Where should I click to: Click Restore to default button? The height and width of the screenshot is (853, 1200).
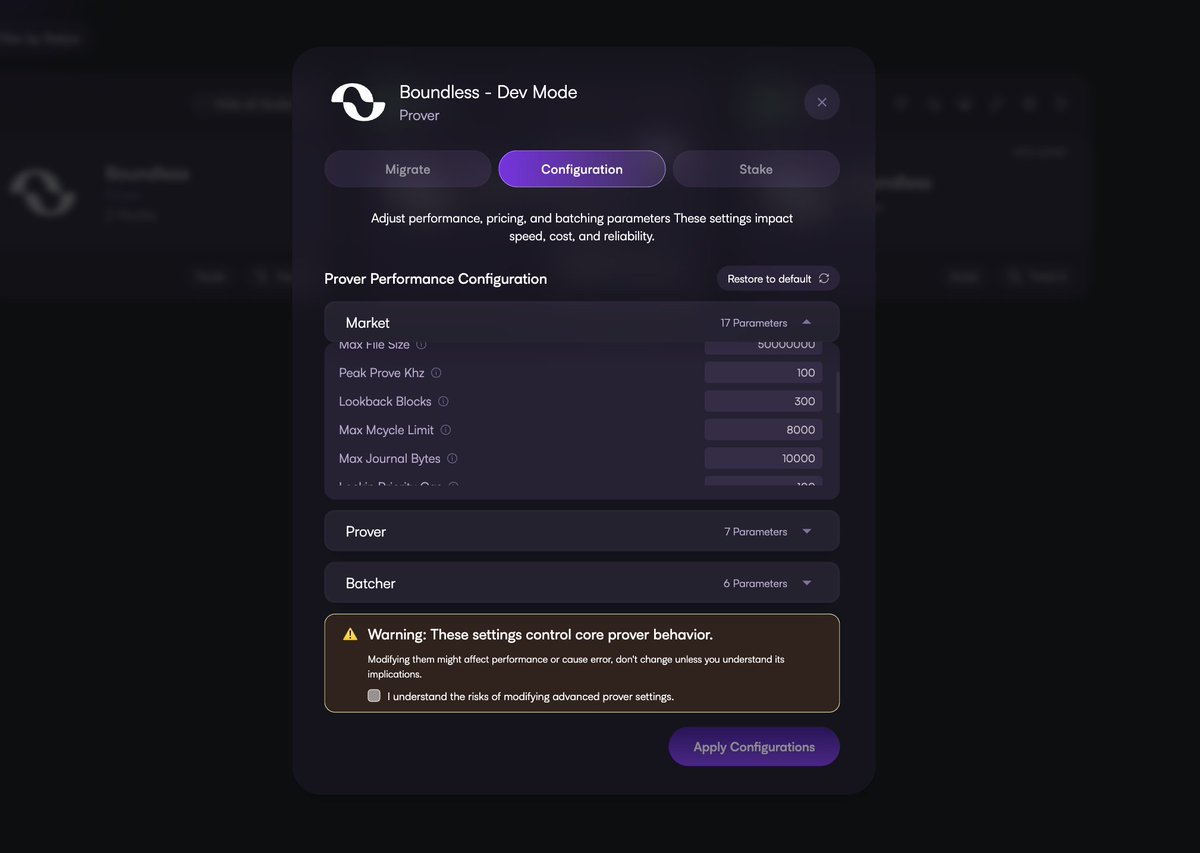[778, 278]
